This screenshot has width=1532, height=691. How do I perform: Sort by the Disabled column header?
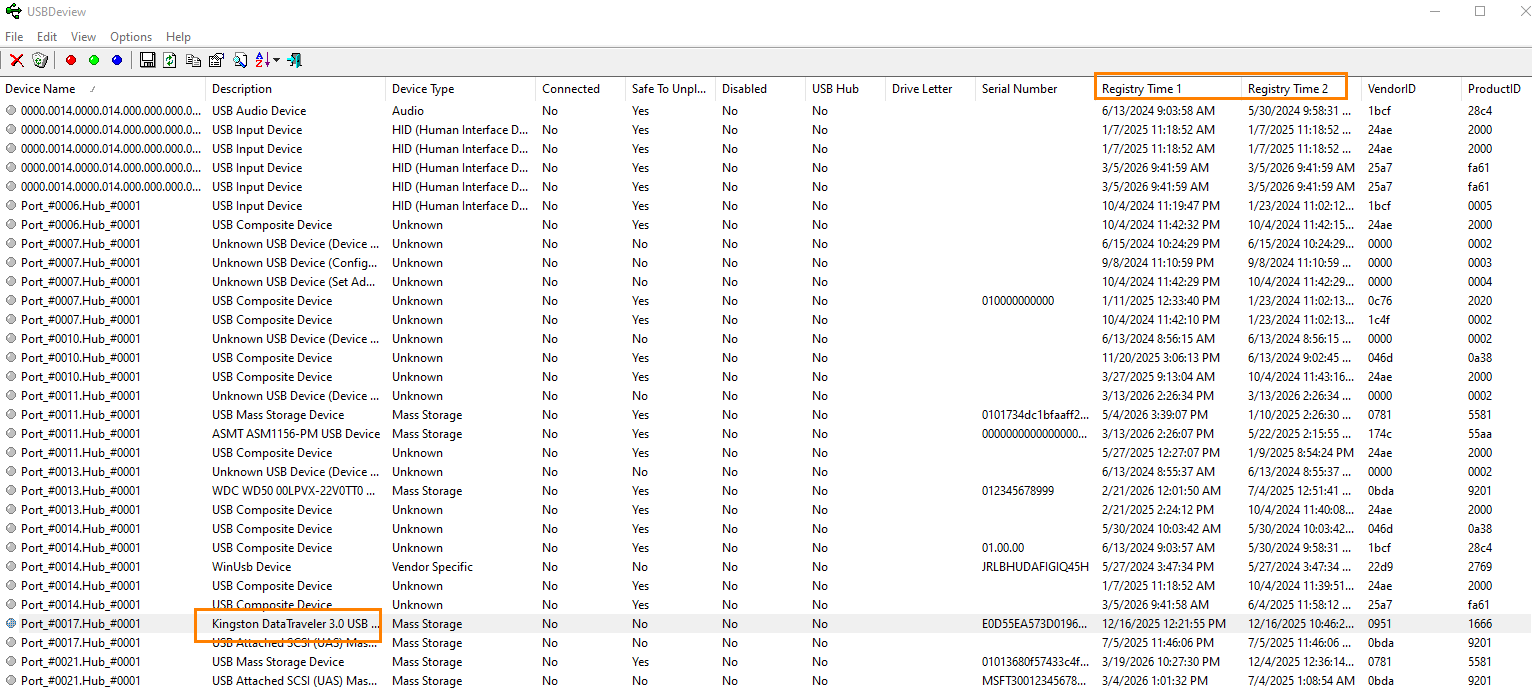pos(761,89)
